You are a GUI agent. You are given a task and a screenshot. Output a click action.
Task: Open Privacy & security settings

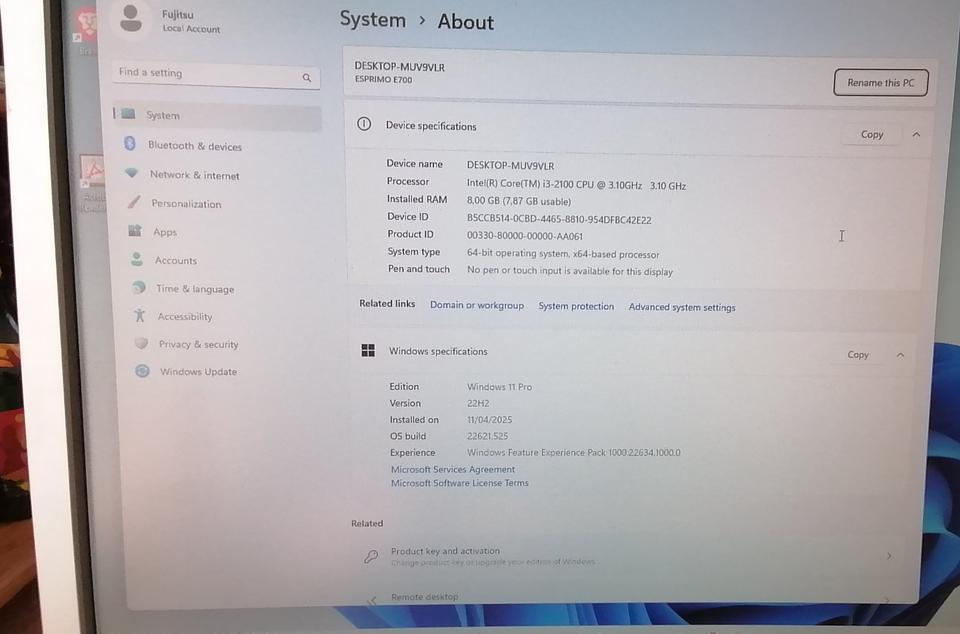(x=198, y=344)
